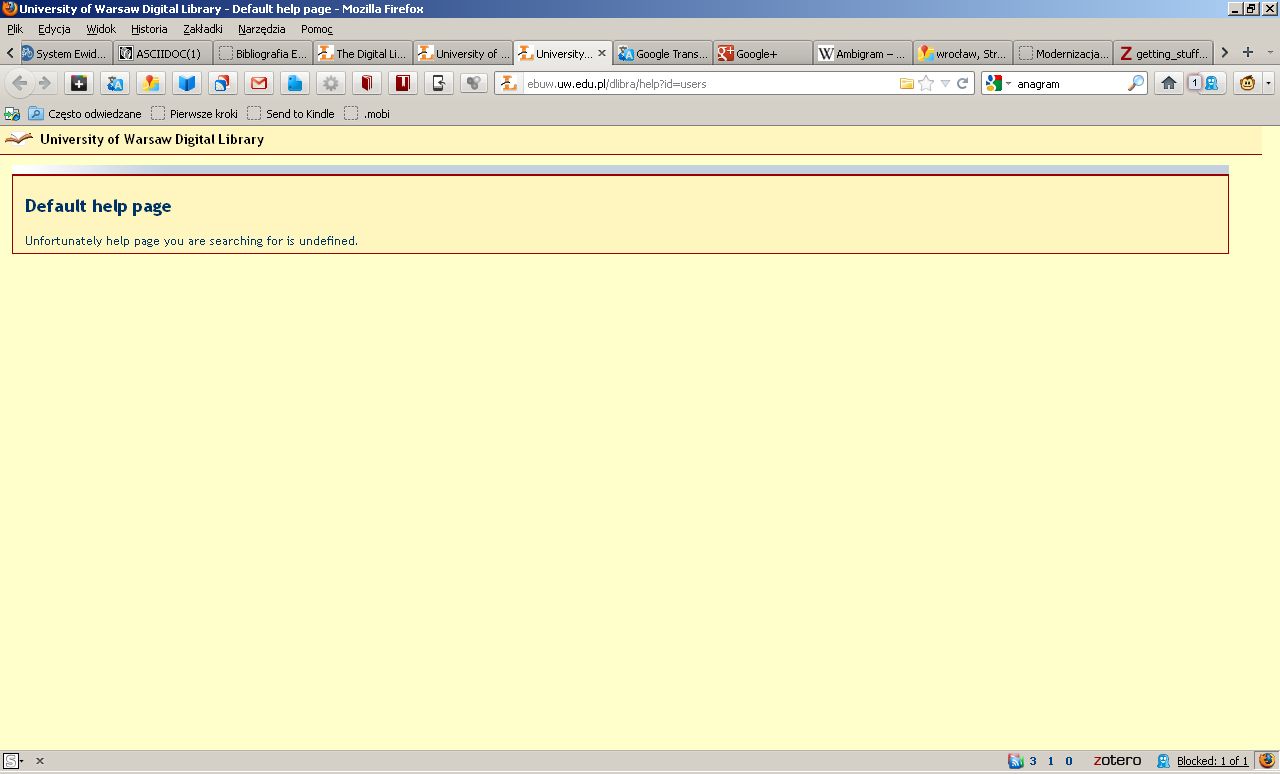The image size is (1280, 774).
Task: Go to home page with the house icon
Action: tap(1168, 83)
